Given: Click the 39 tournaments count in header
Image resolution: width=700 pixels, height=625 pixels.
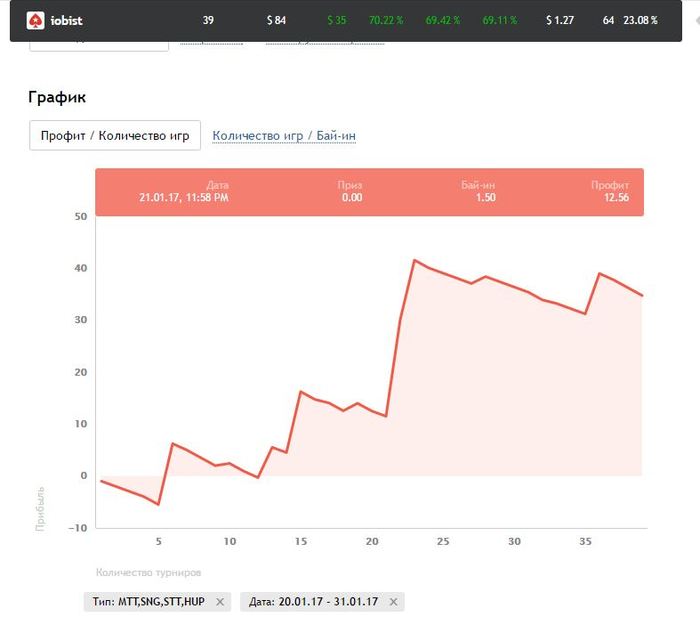Looking at the screenshot, I should [208, 20].
